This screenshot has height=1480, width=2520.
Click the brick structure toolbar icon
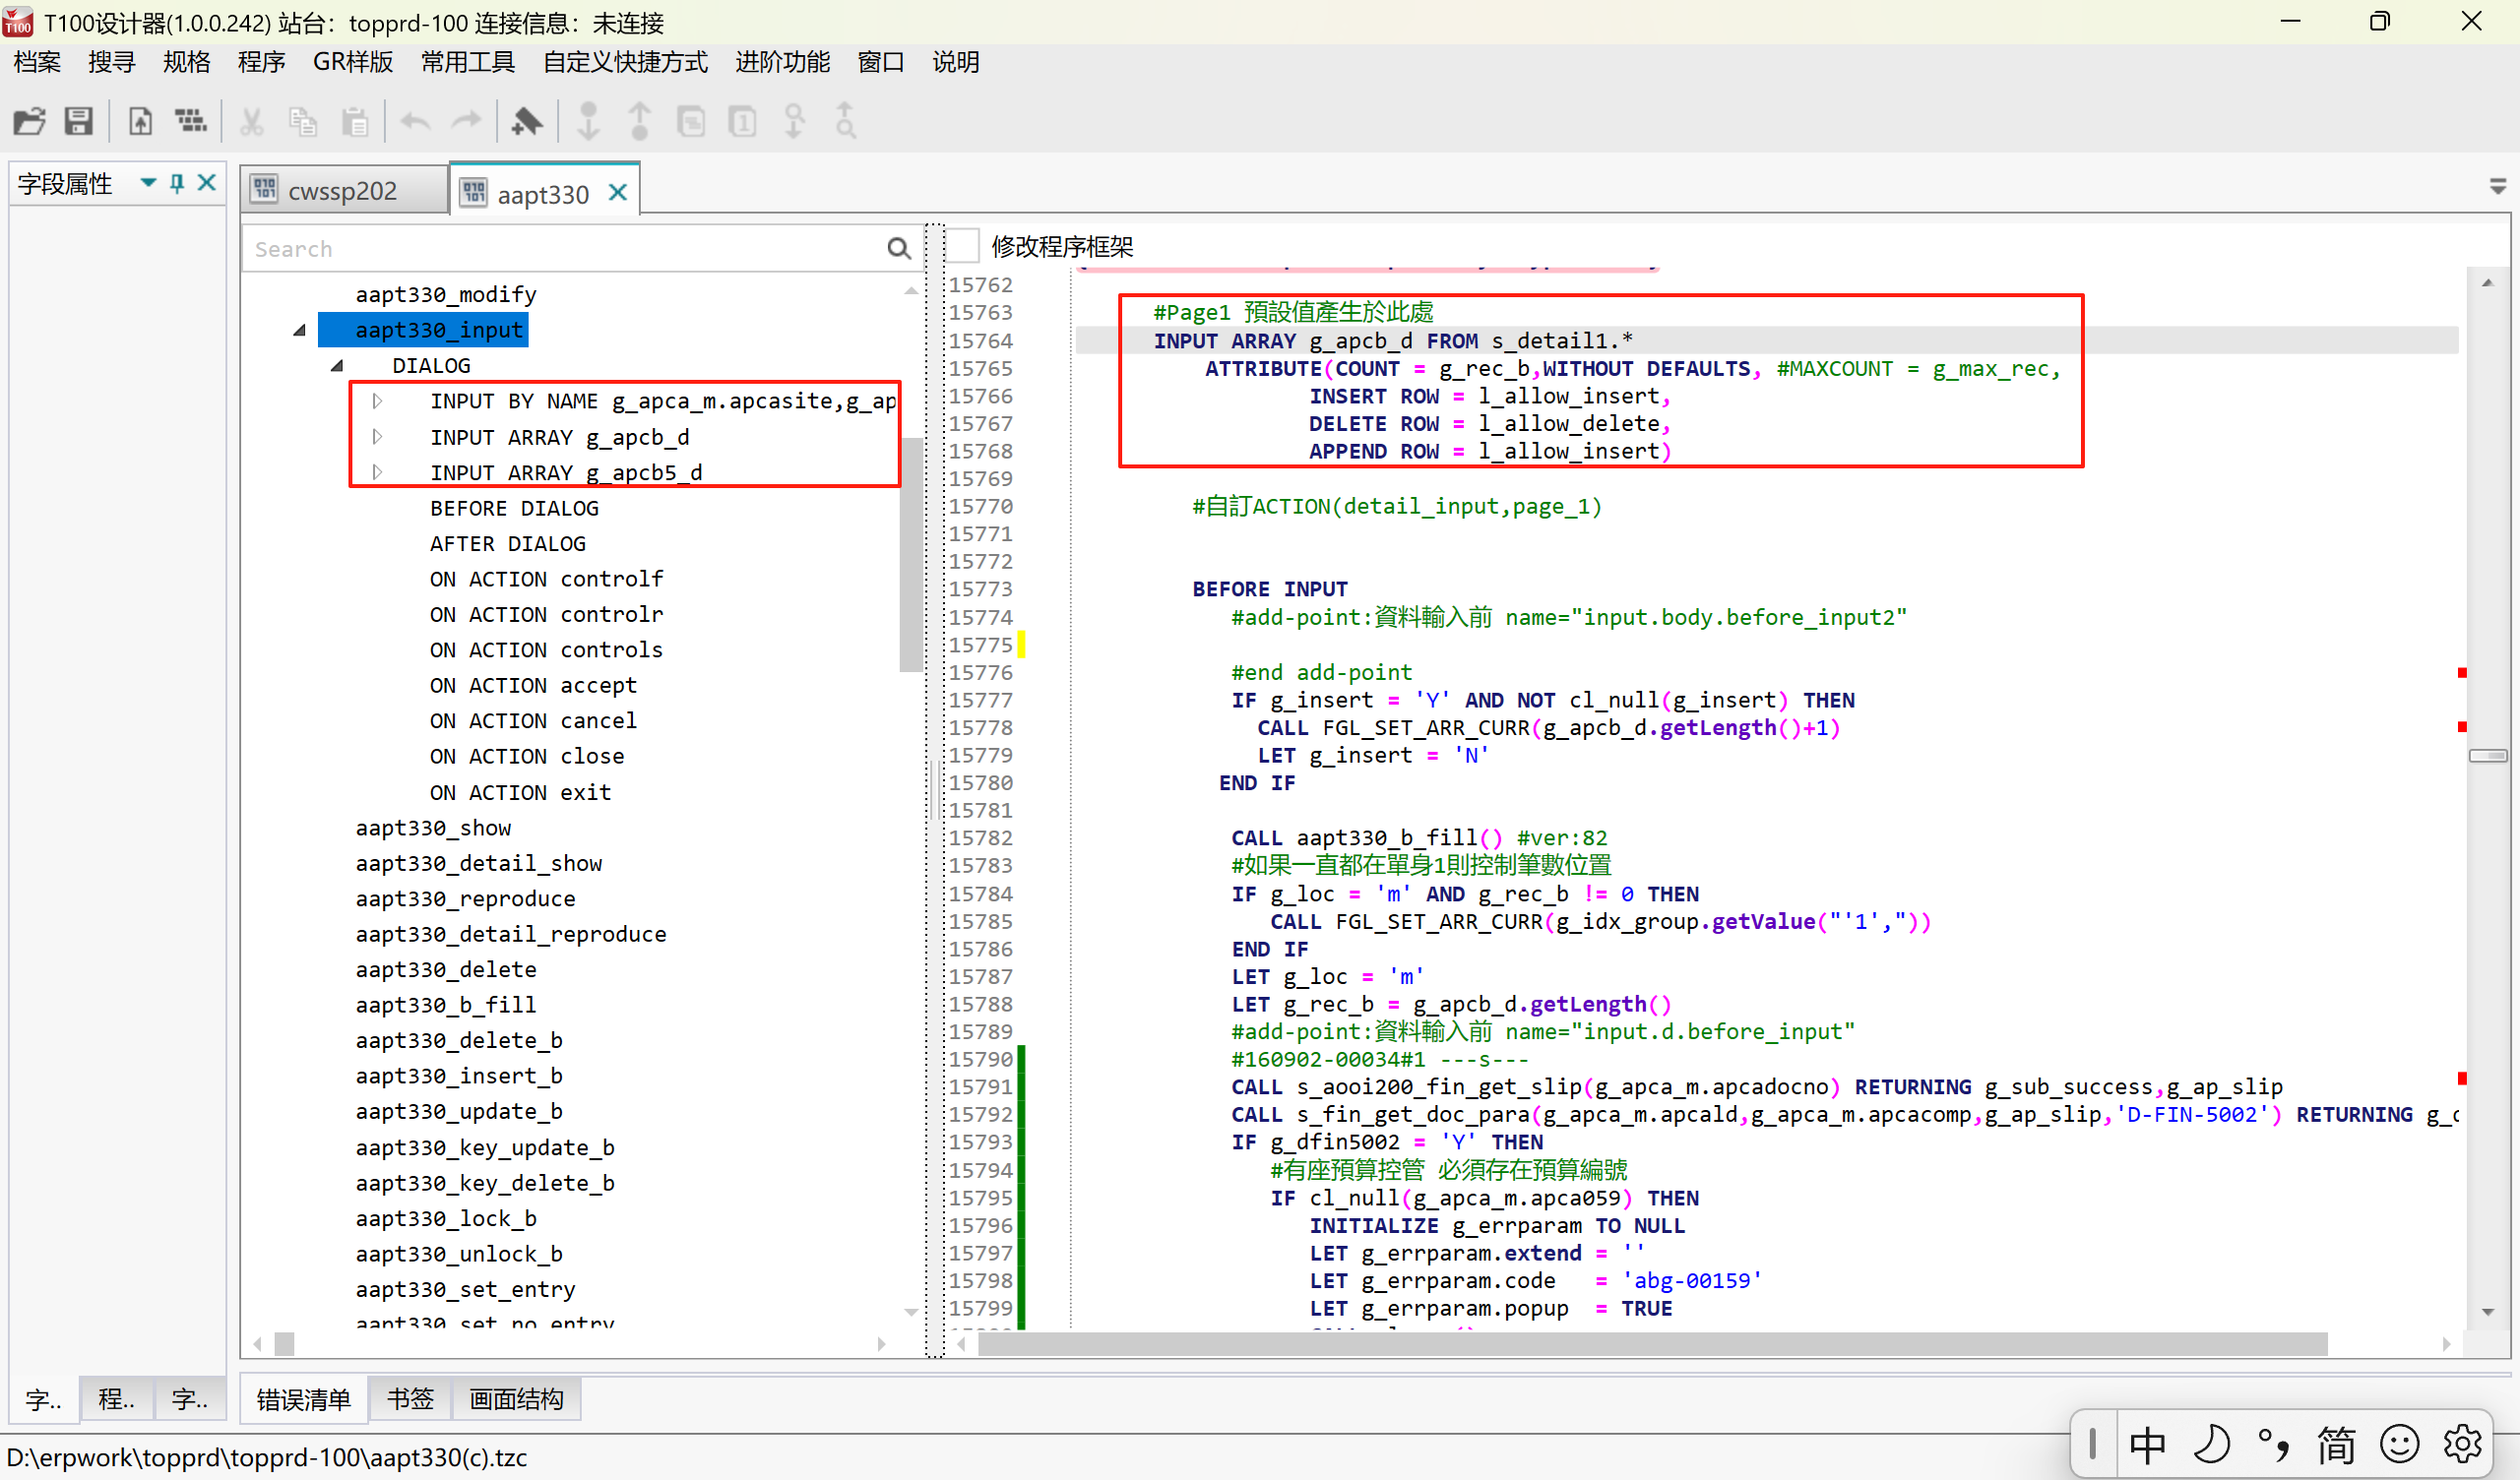190,122
